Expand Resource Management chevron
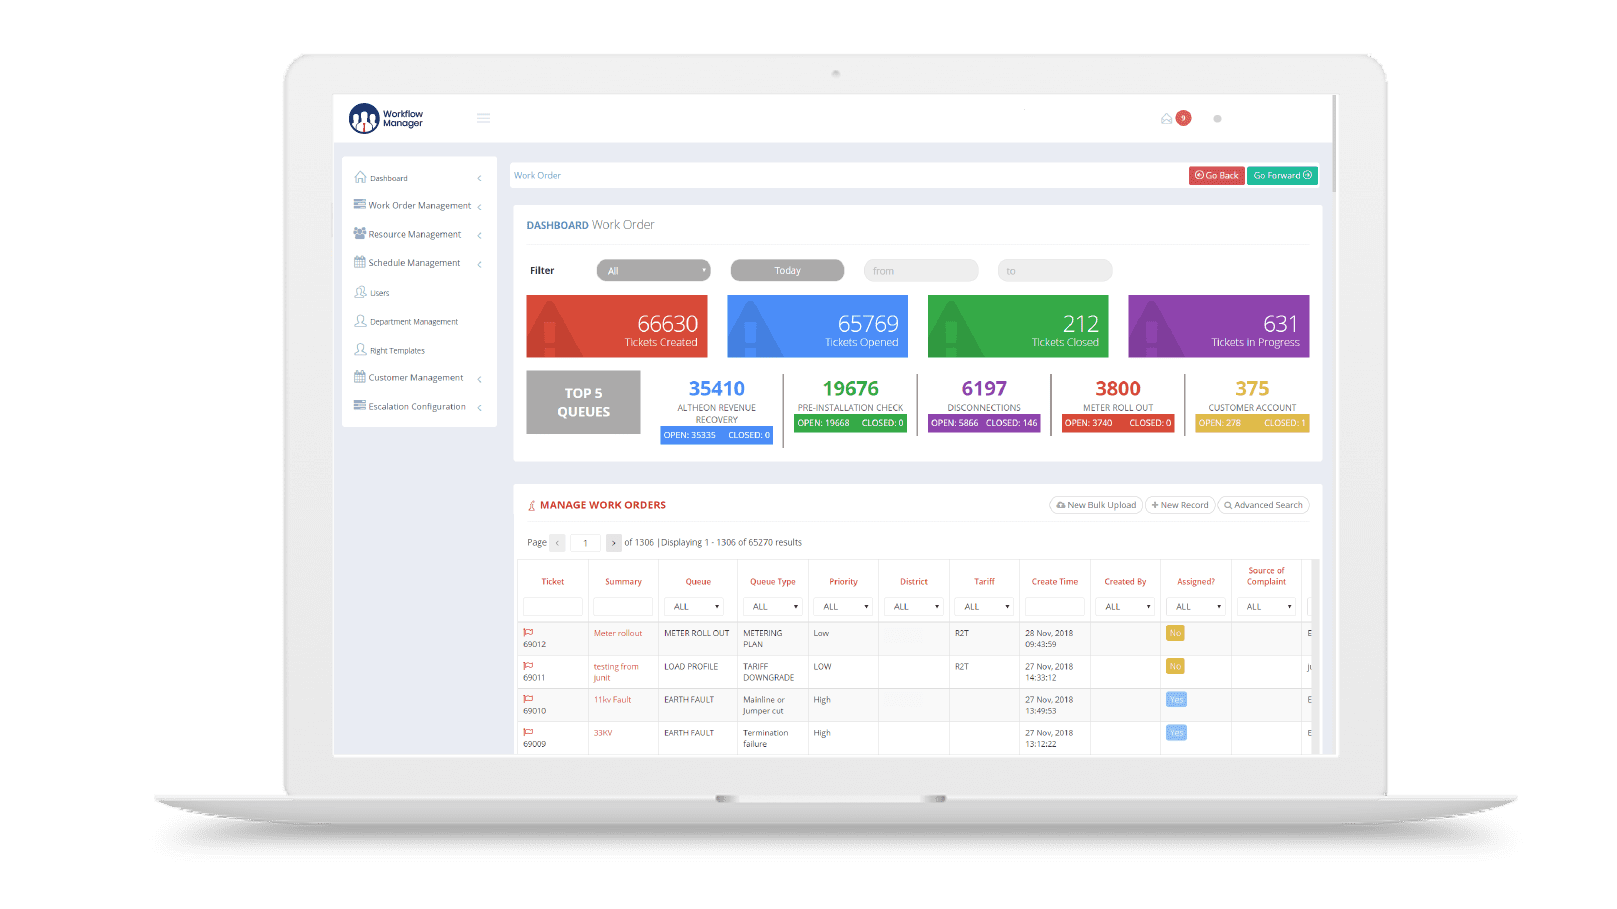The width and height of the screenshot is (1617, 909). (479, 235)
